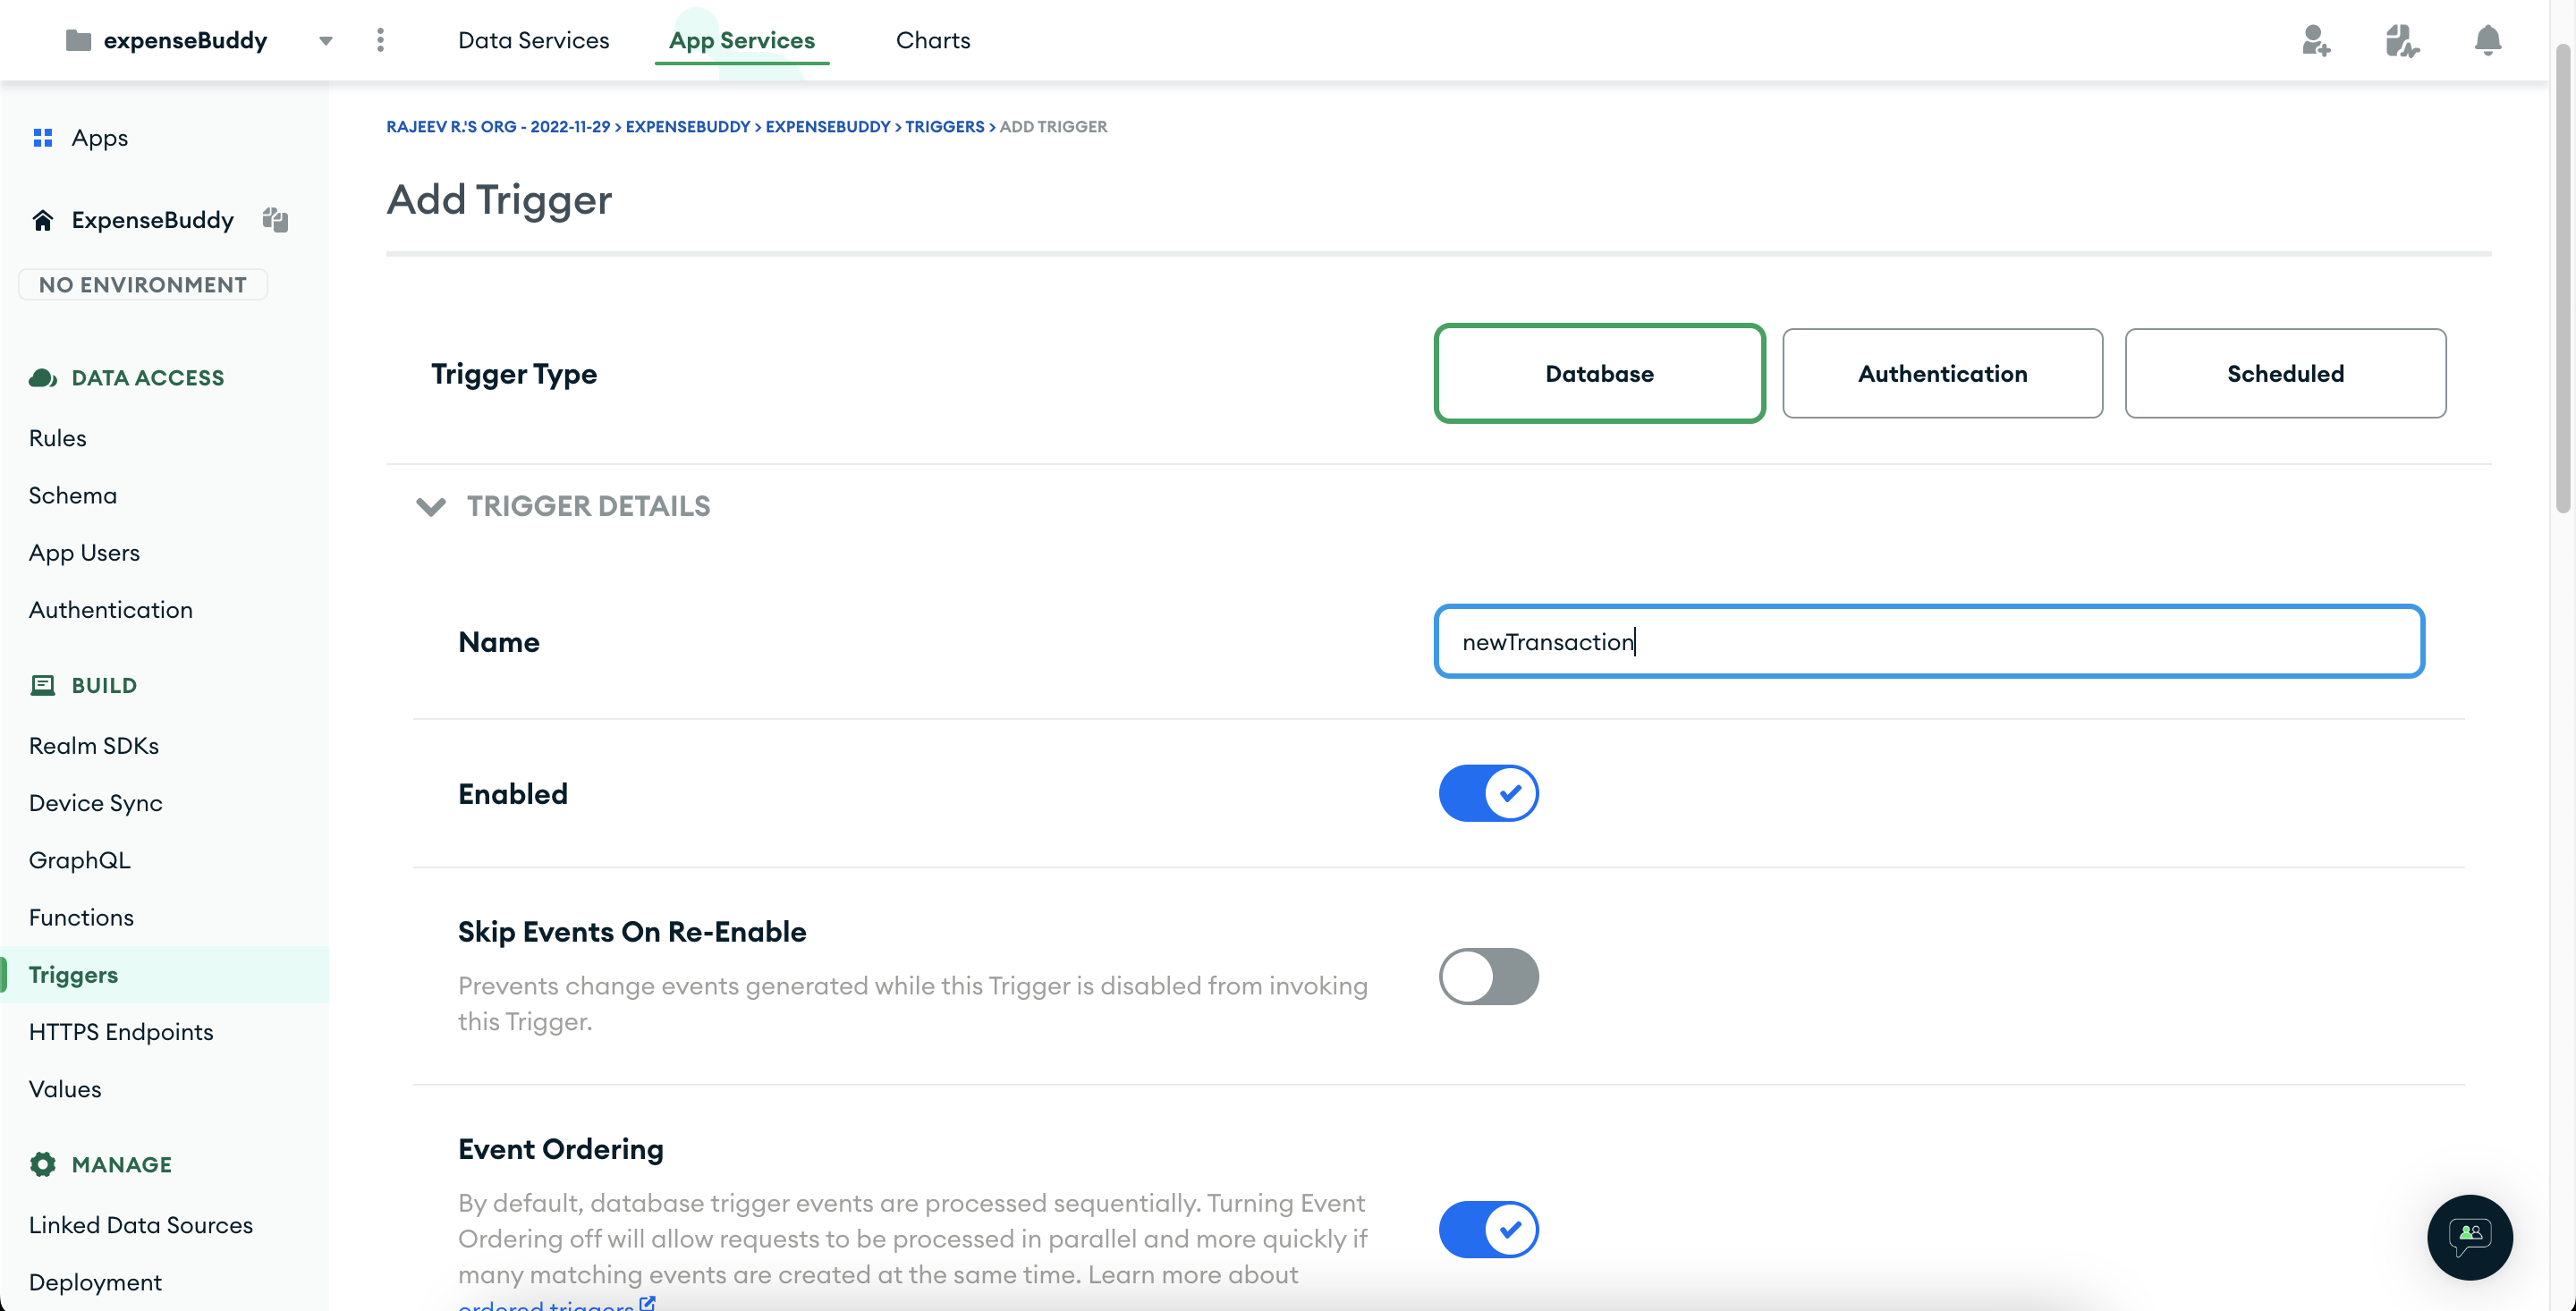The image size is (2576, 1311).
Task: Click the Apps grid icon in sidebar
Action: click(x=43, y=137)
